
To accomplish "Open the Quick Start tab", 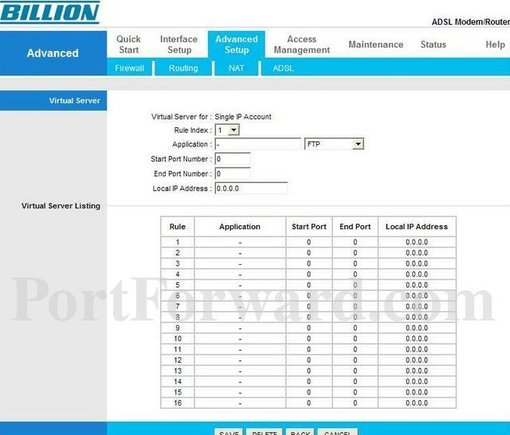I will pyautogui.click(x=129, y=44).
